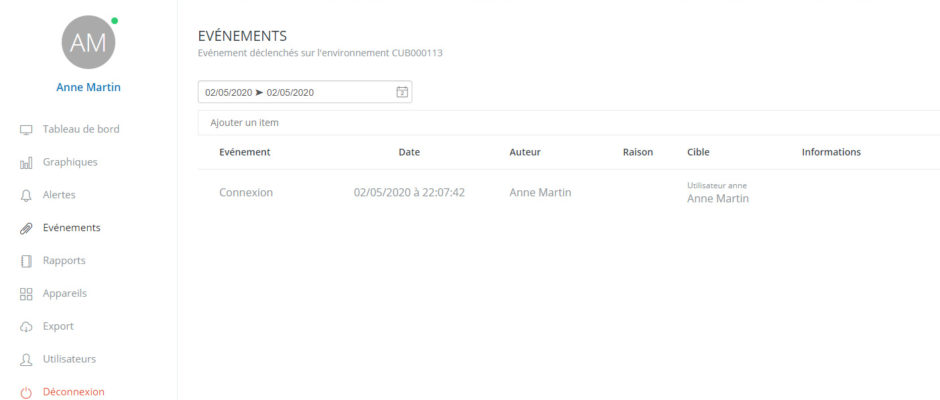Screen dimensions: 940x400
Task: Click the Anne Martin profile name
Action: point(88,88)
